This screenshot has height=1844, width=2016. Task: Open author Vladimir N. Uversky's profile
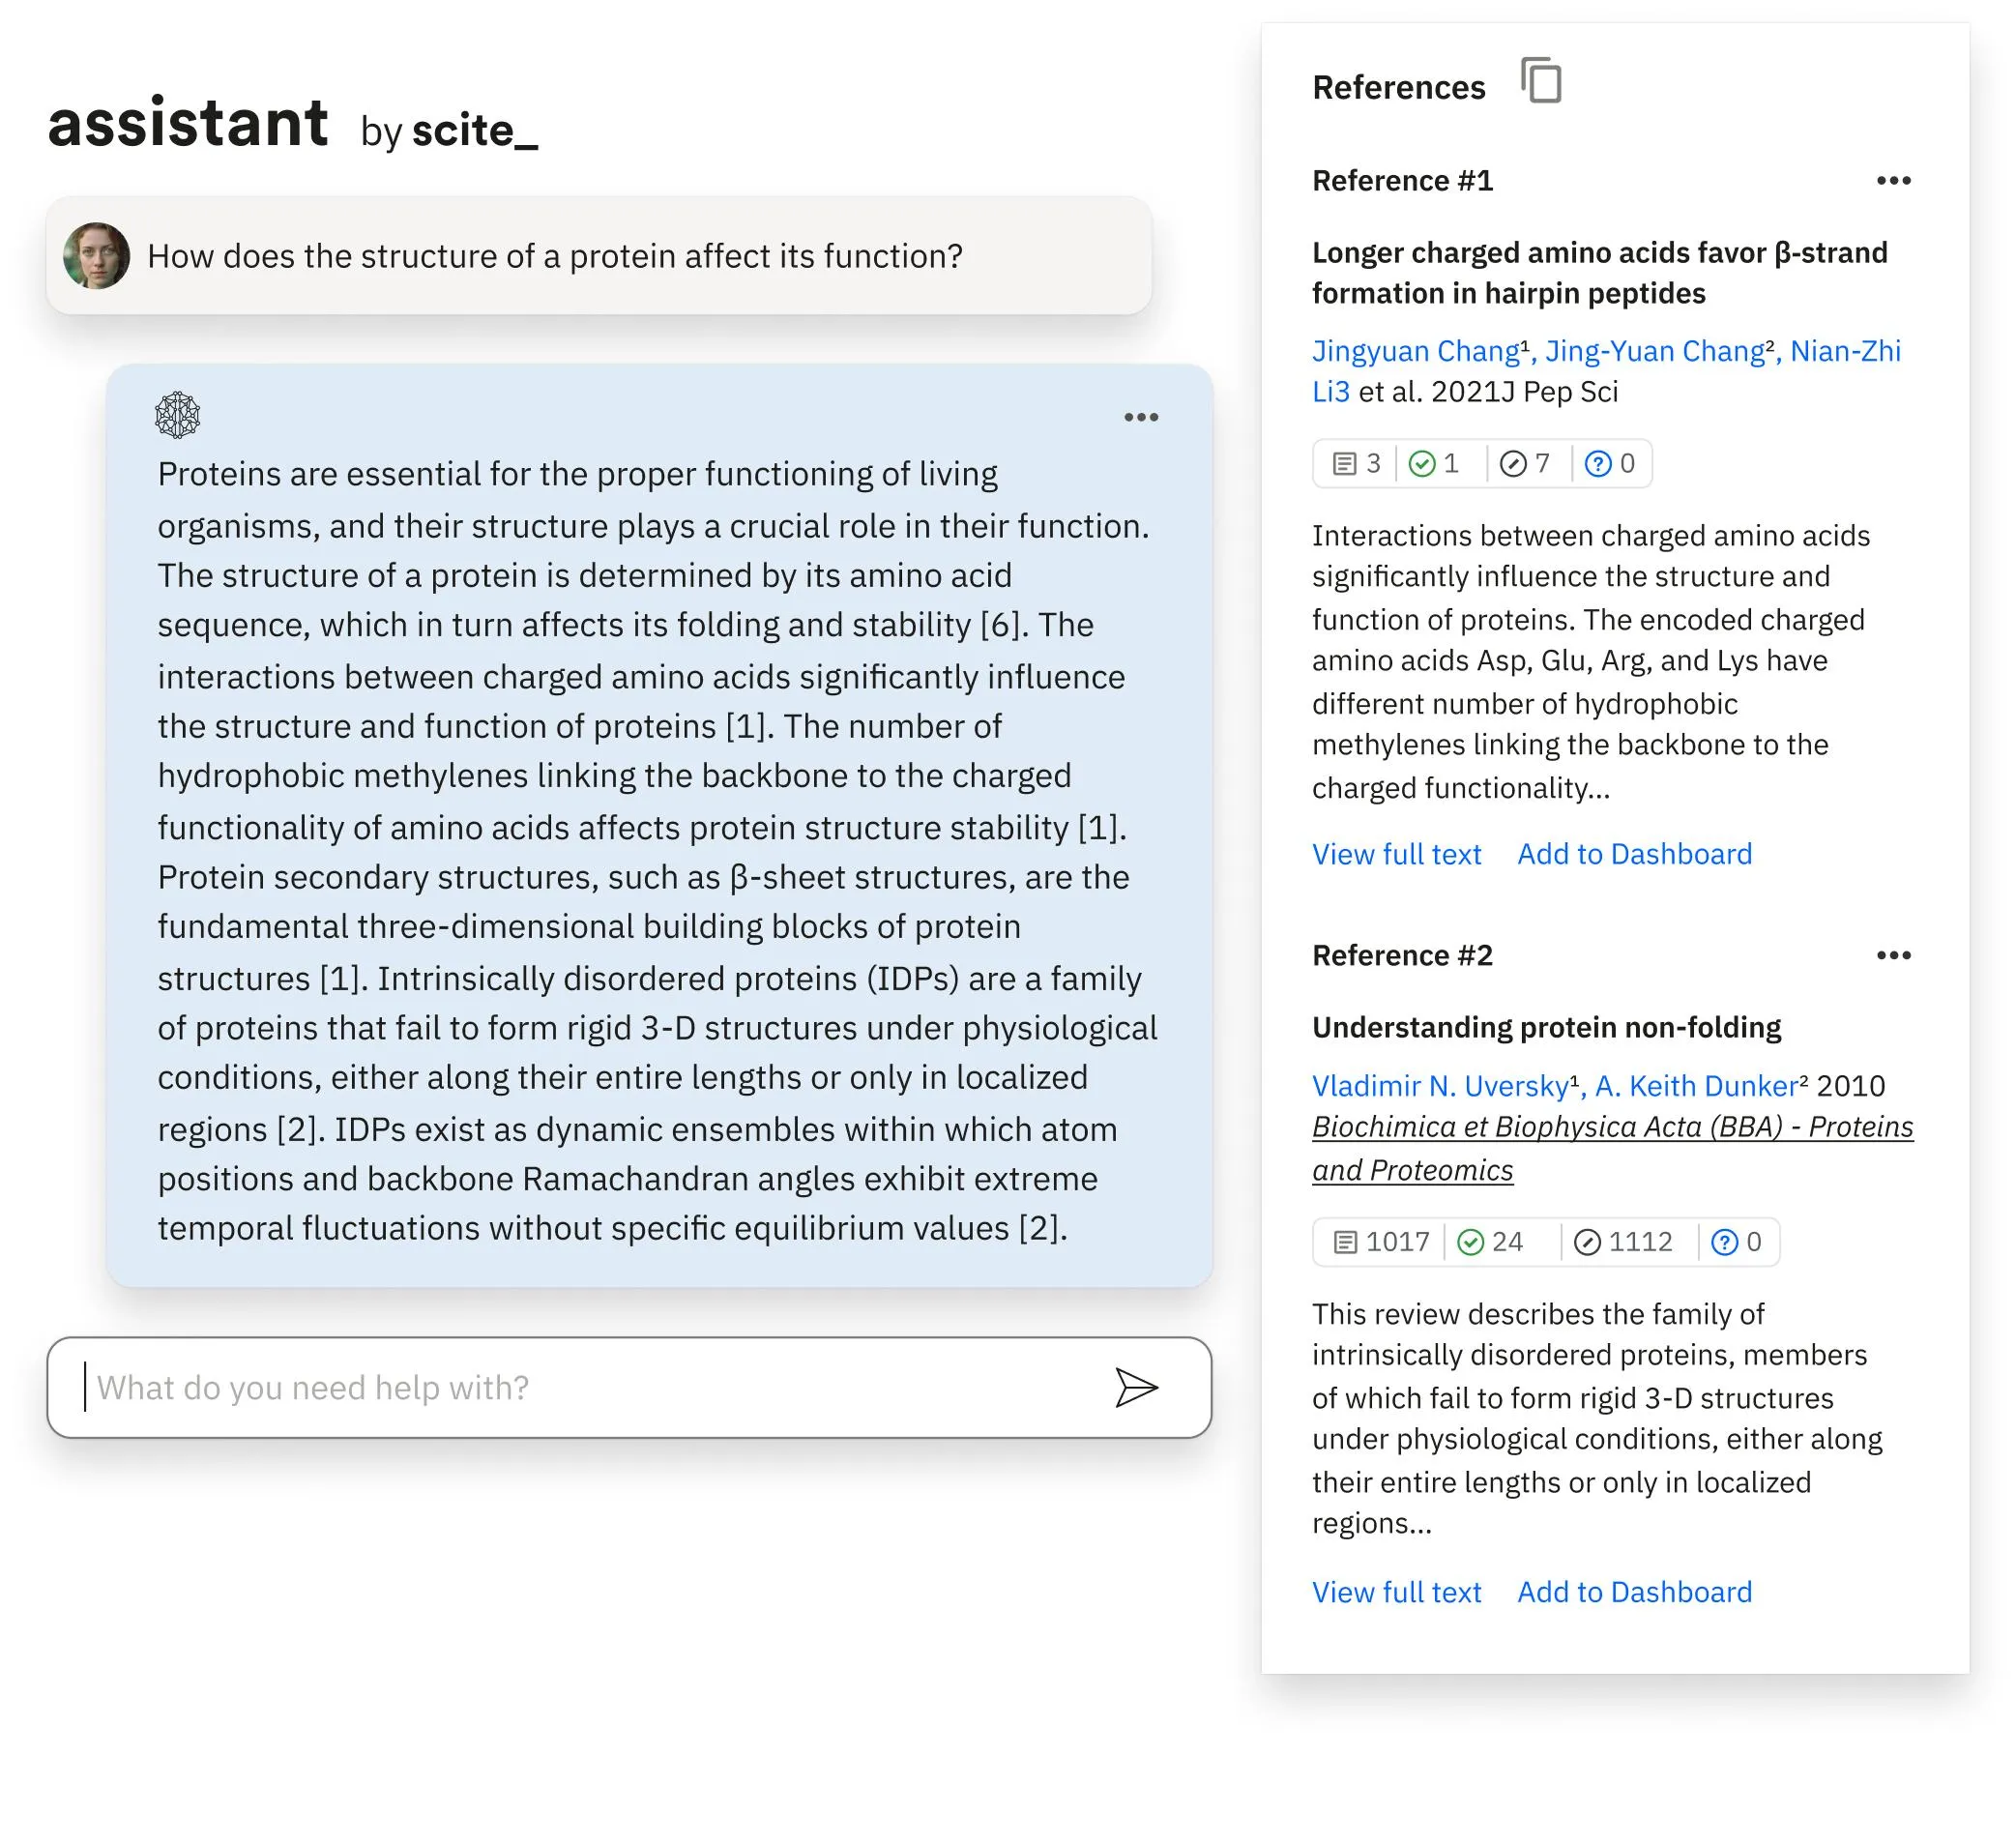point(1440,1086)
